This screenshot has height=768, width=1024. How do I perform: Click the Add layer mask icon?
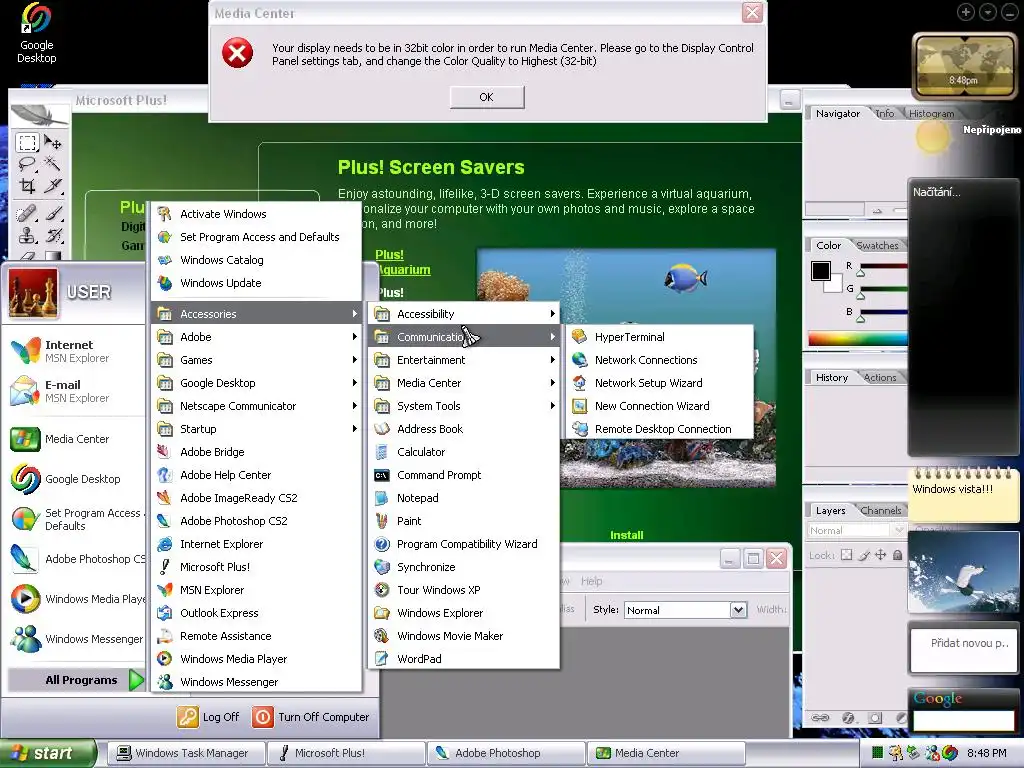875,718
